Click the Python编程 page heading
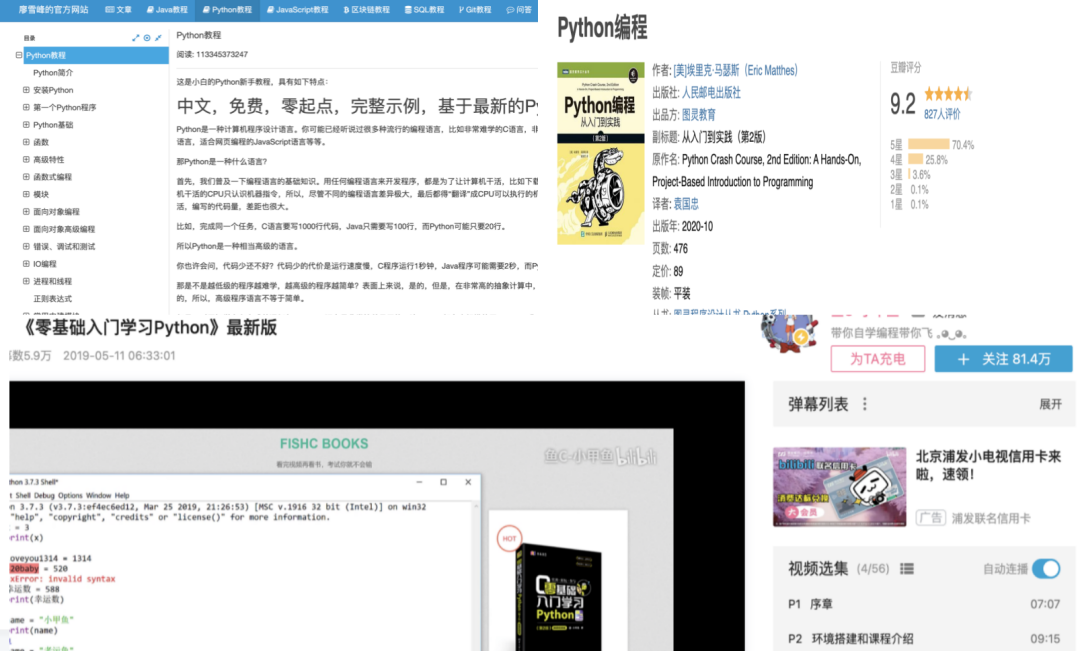Image resolution: width=1080 pixels, height=651 pixels. pyautogui.click(x=602, y=28)
